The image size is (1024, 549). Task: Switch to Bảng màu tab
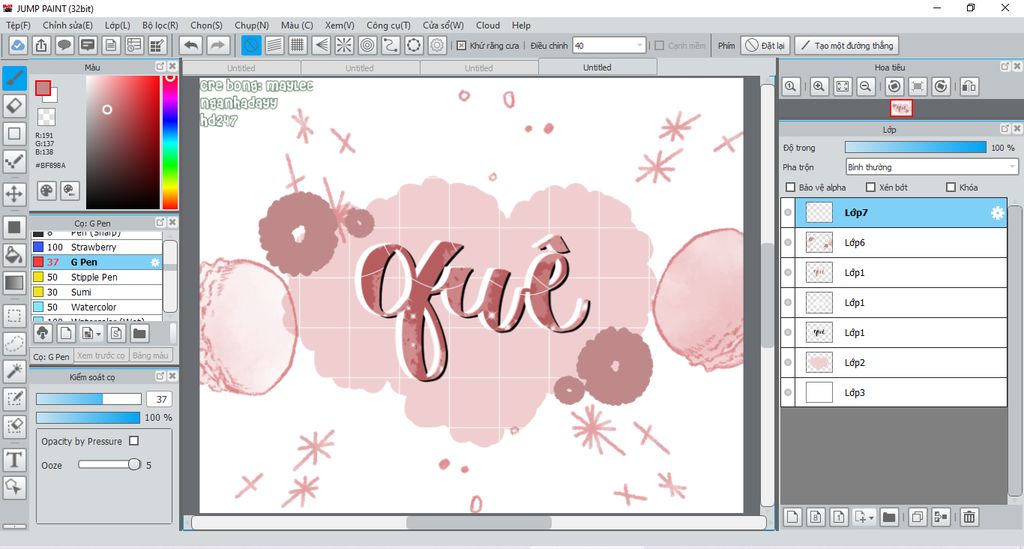150,355
